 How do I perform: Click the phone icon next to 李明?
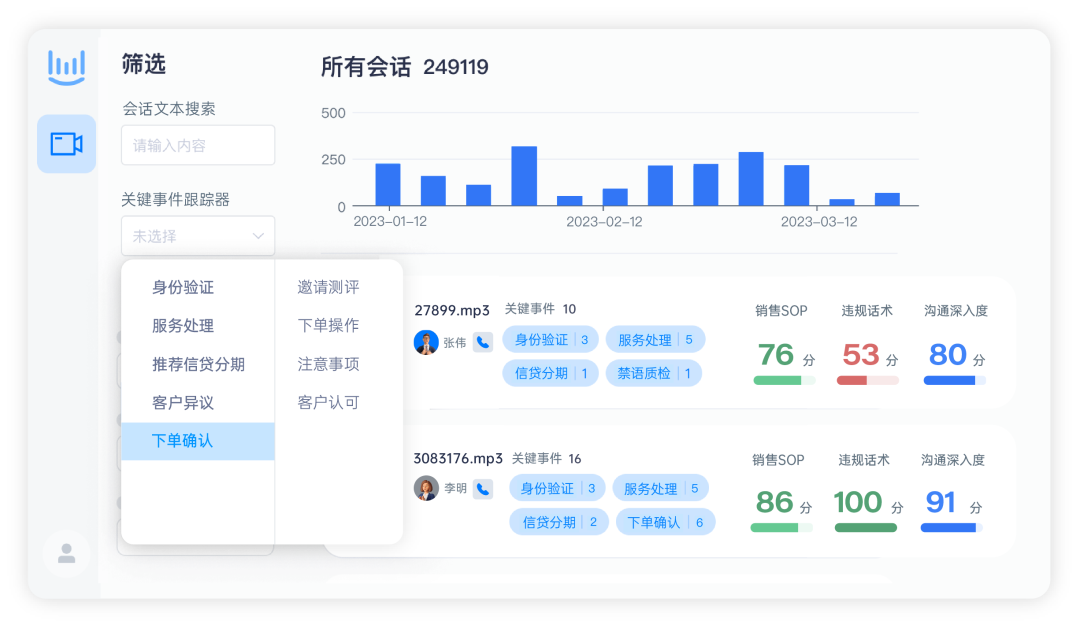pyautogui.click(x=484, y=489)
